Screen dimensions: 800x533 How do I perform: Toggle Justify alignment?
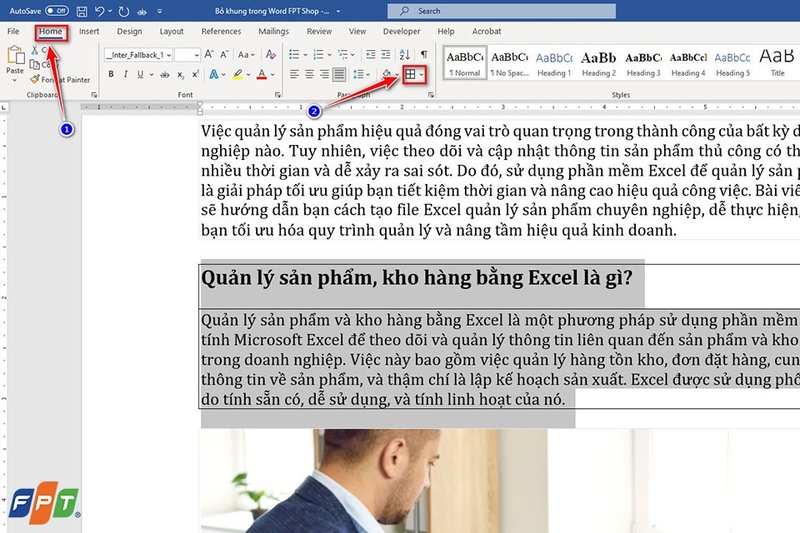click(x=339, y=74)
